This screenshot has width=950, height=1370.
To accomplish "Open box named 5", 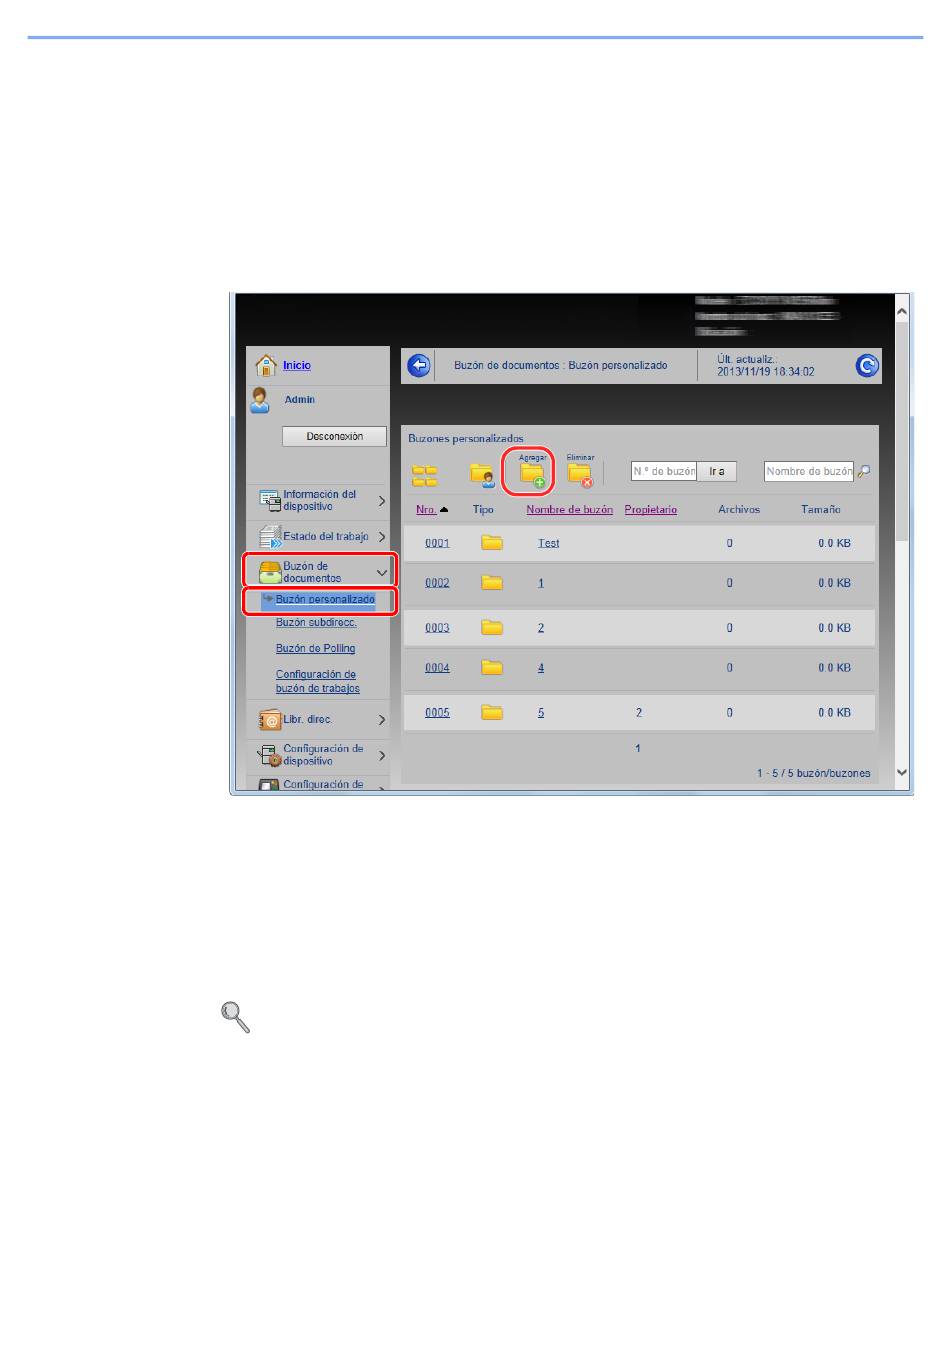I will click(541, 713).
